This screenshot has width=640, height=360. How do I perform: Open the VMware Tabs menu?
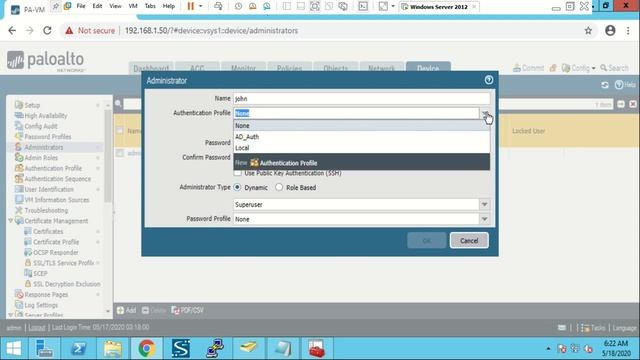point(150,6)
